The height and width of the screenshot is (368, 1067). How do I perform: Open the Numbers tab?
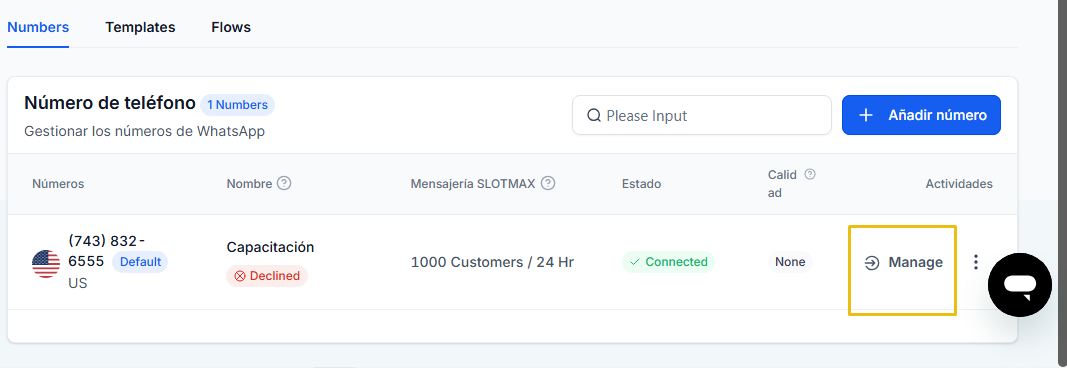pyautogui.click(x=38, y=27)
